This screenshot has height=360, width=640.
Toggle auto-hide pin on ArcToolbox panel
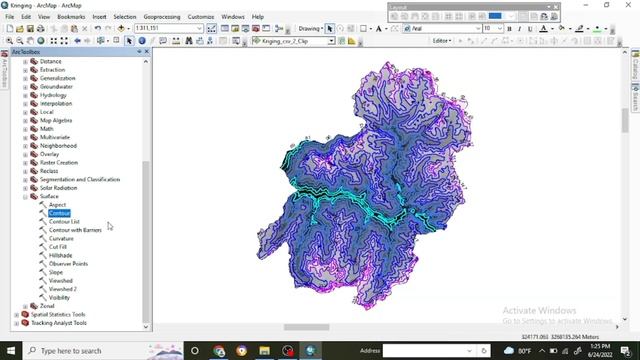pos(139,52)
